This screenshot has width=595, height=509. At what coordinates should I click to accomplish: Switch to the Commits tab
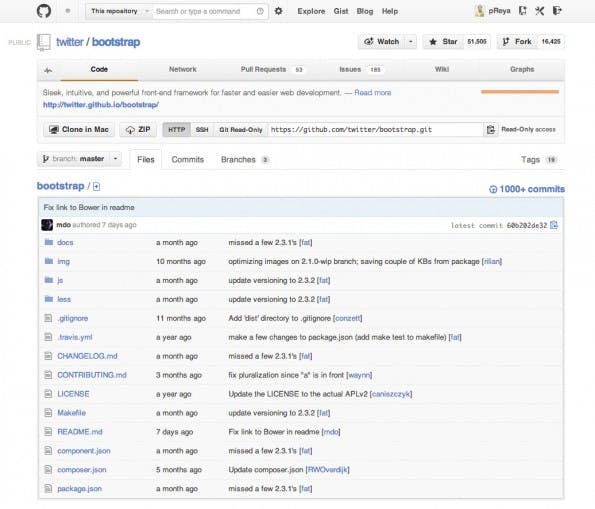(x=187, y=159)
